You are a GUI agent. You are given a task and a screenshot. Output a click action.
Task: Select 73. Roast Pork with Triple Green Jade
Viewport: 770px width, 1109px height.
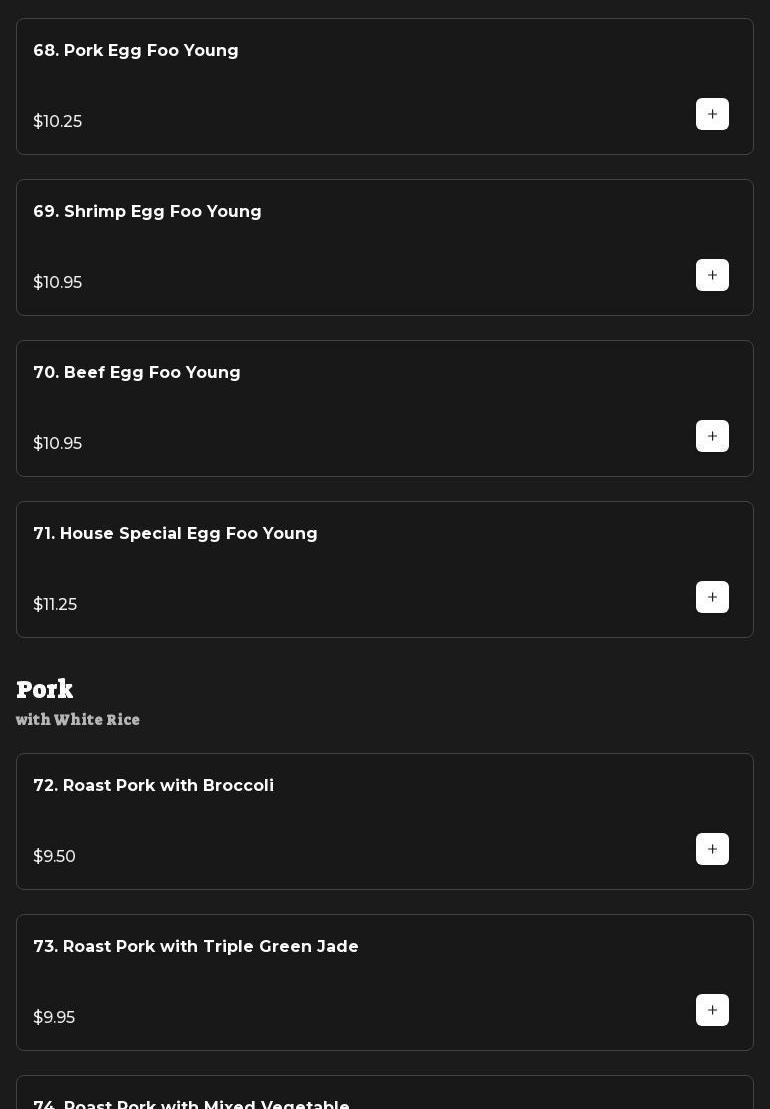(196, 947)
